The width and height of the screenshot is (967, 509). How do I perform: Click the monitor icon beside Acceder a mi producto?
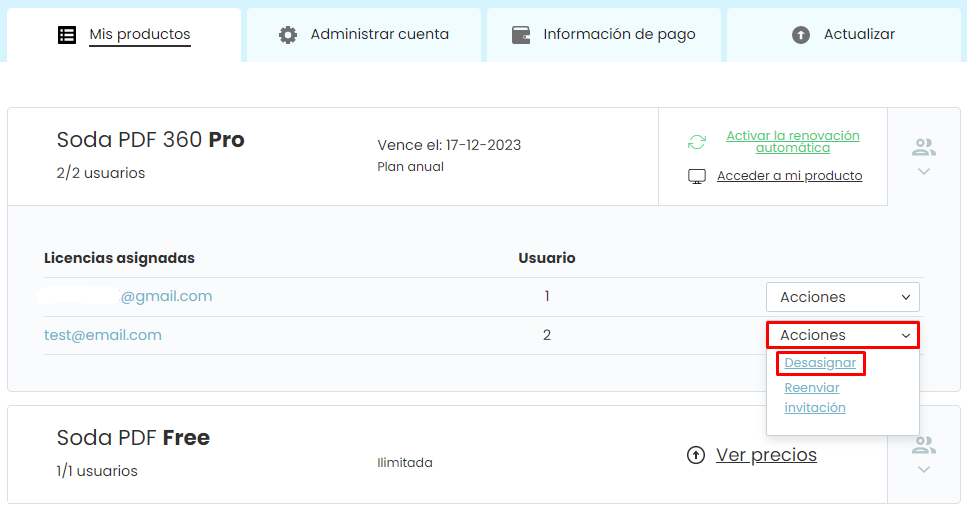697,176
